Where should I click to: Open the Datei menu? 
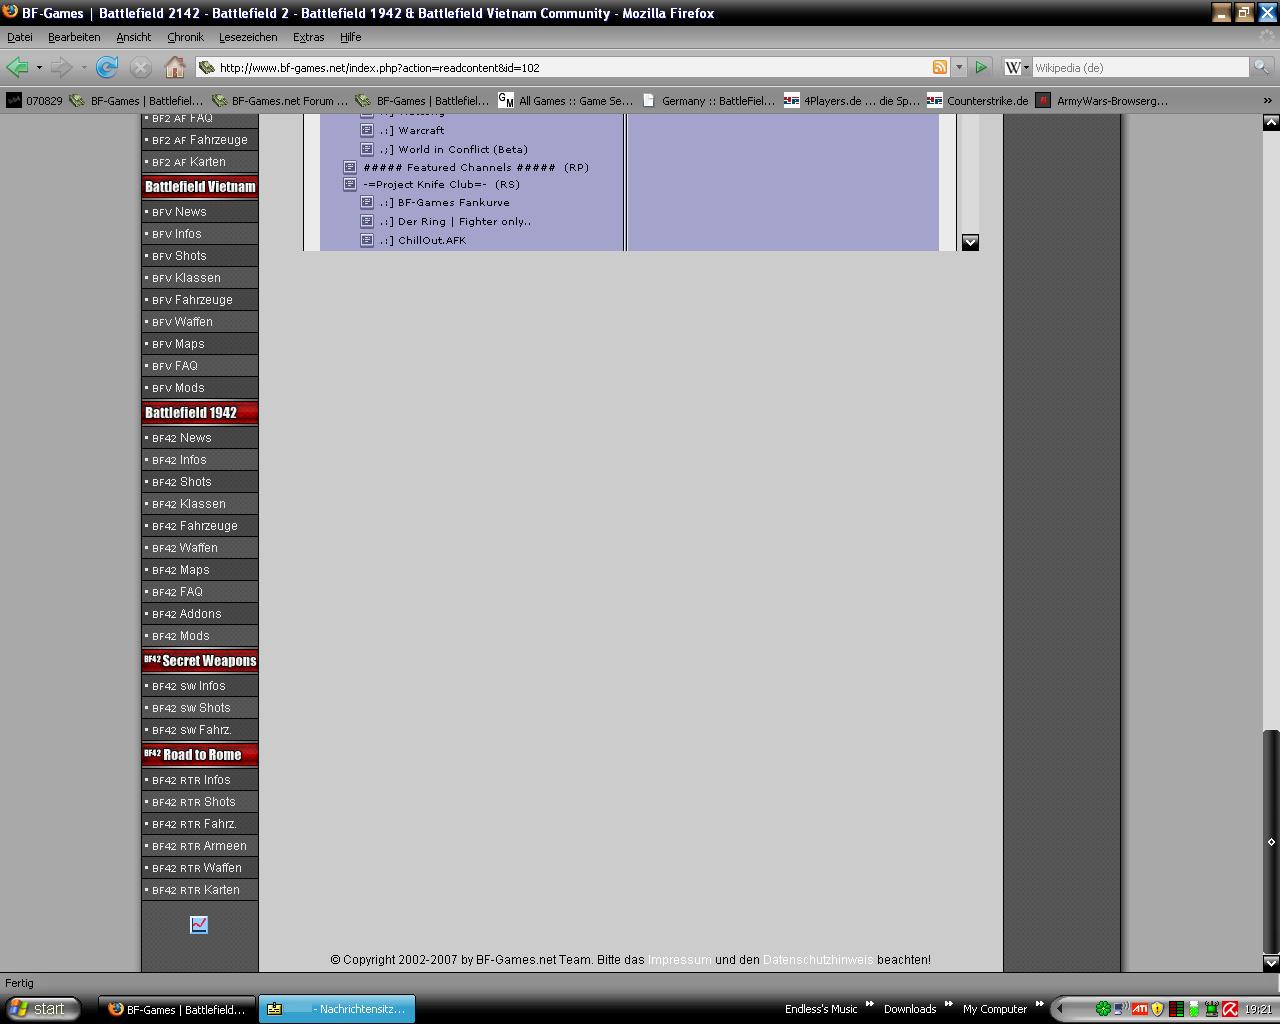(20, 37)
